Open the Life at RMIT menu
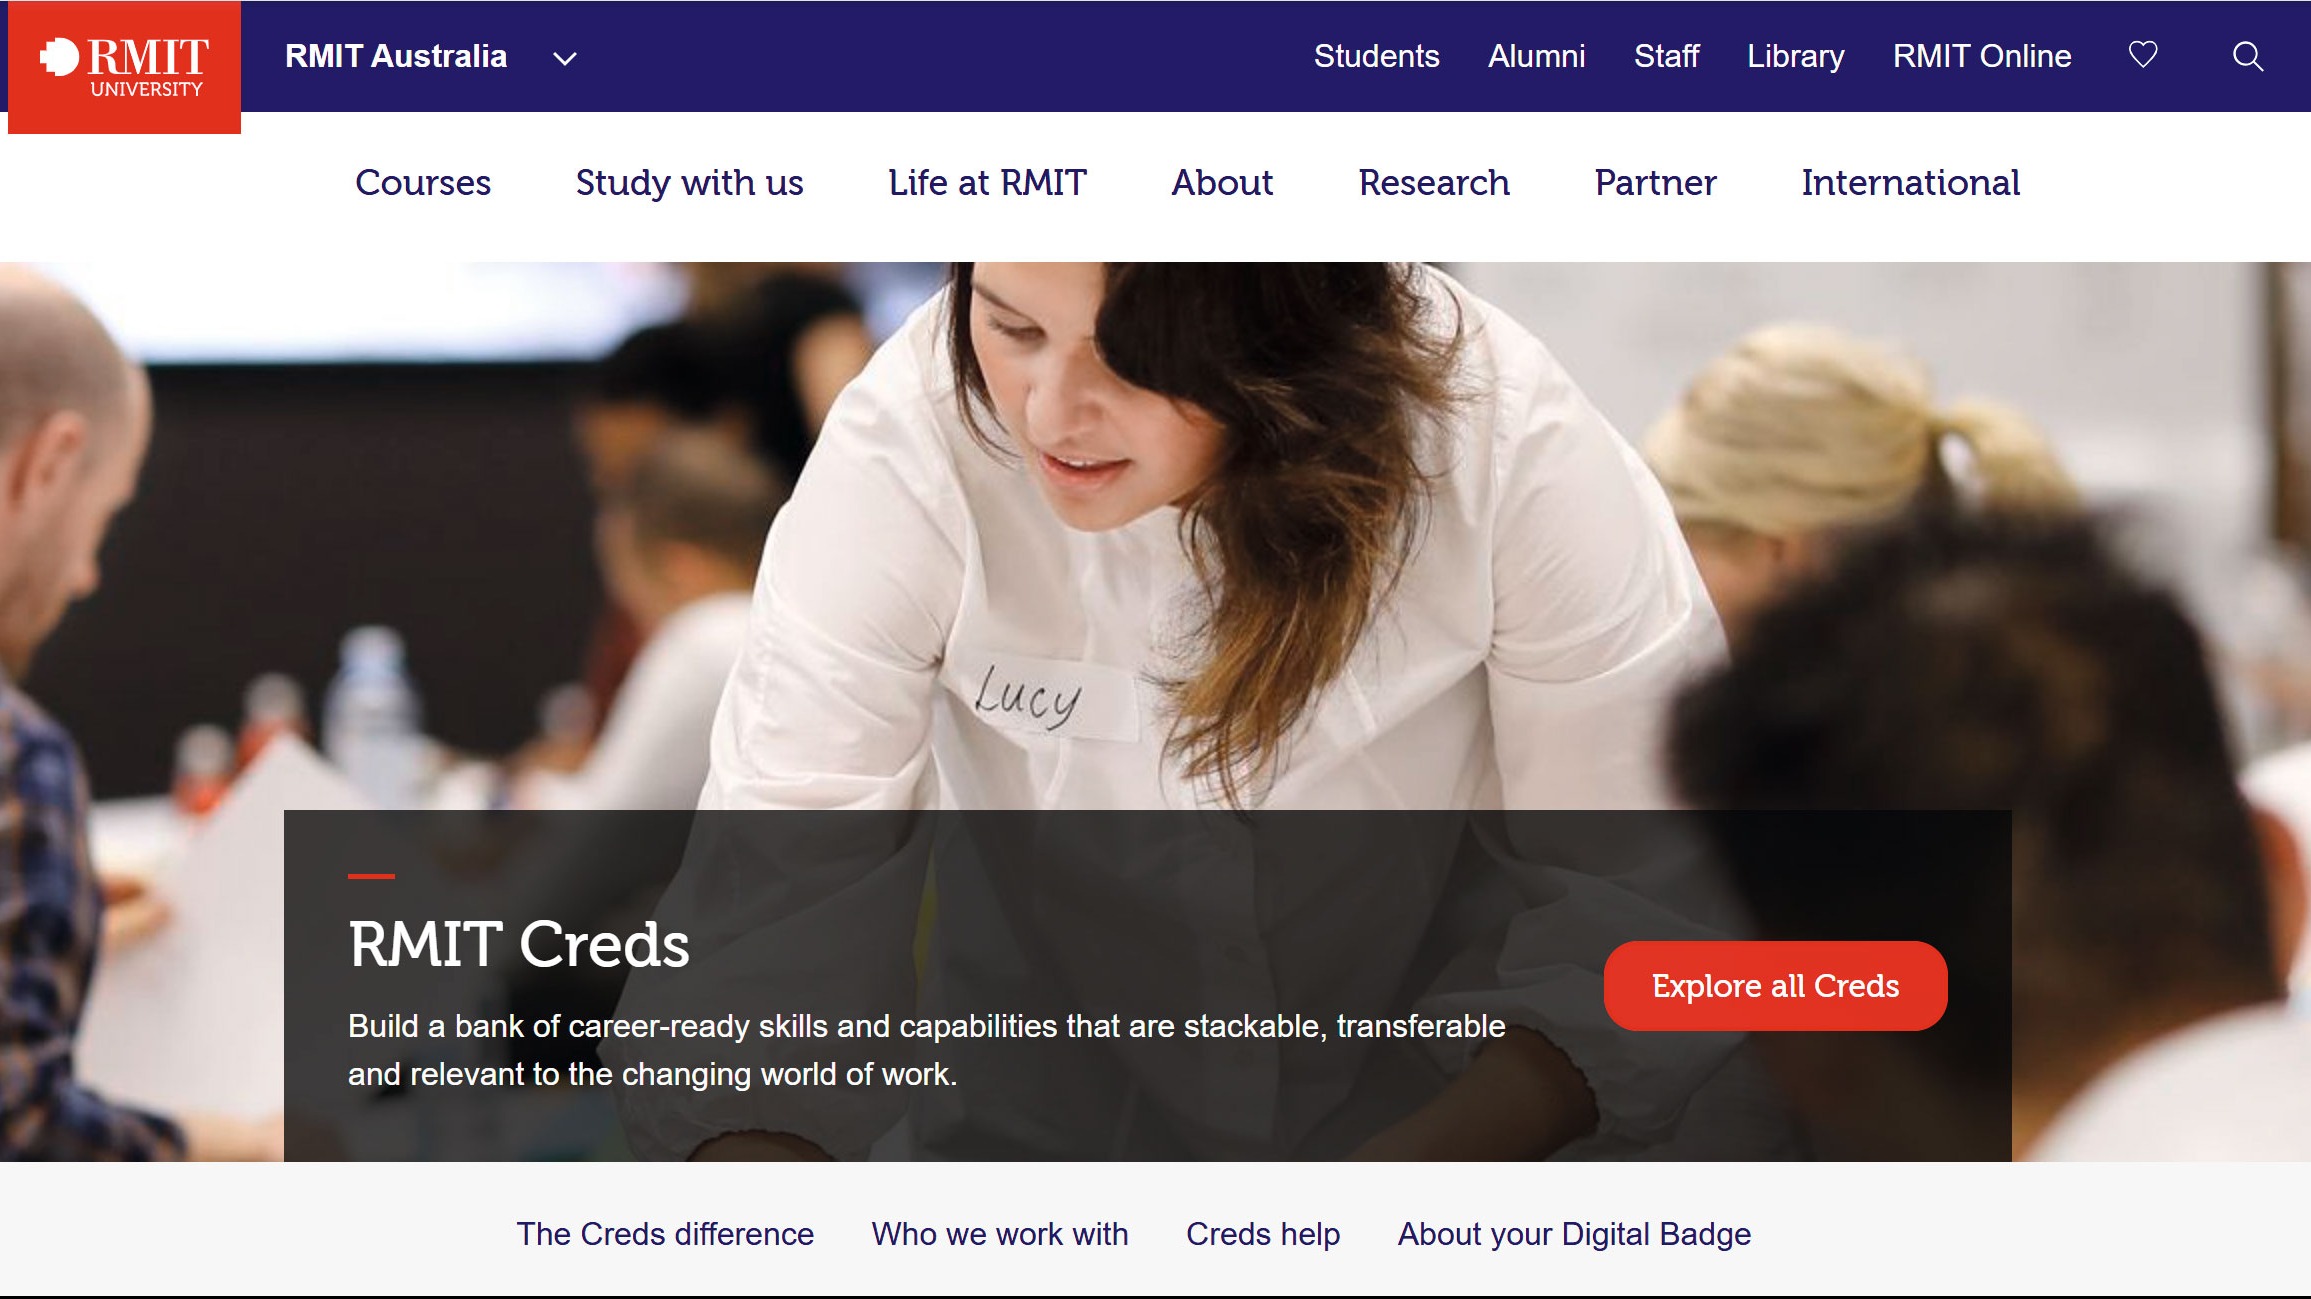Screen dimensions: 2311x1299 pos(987,183)
